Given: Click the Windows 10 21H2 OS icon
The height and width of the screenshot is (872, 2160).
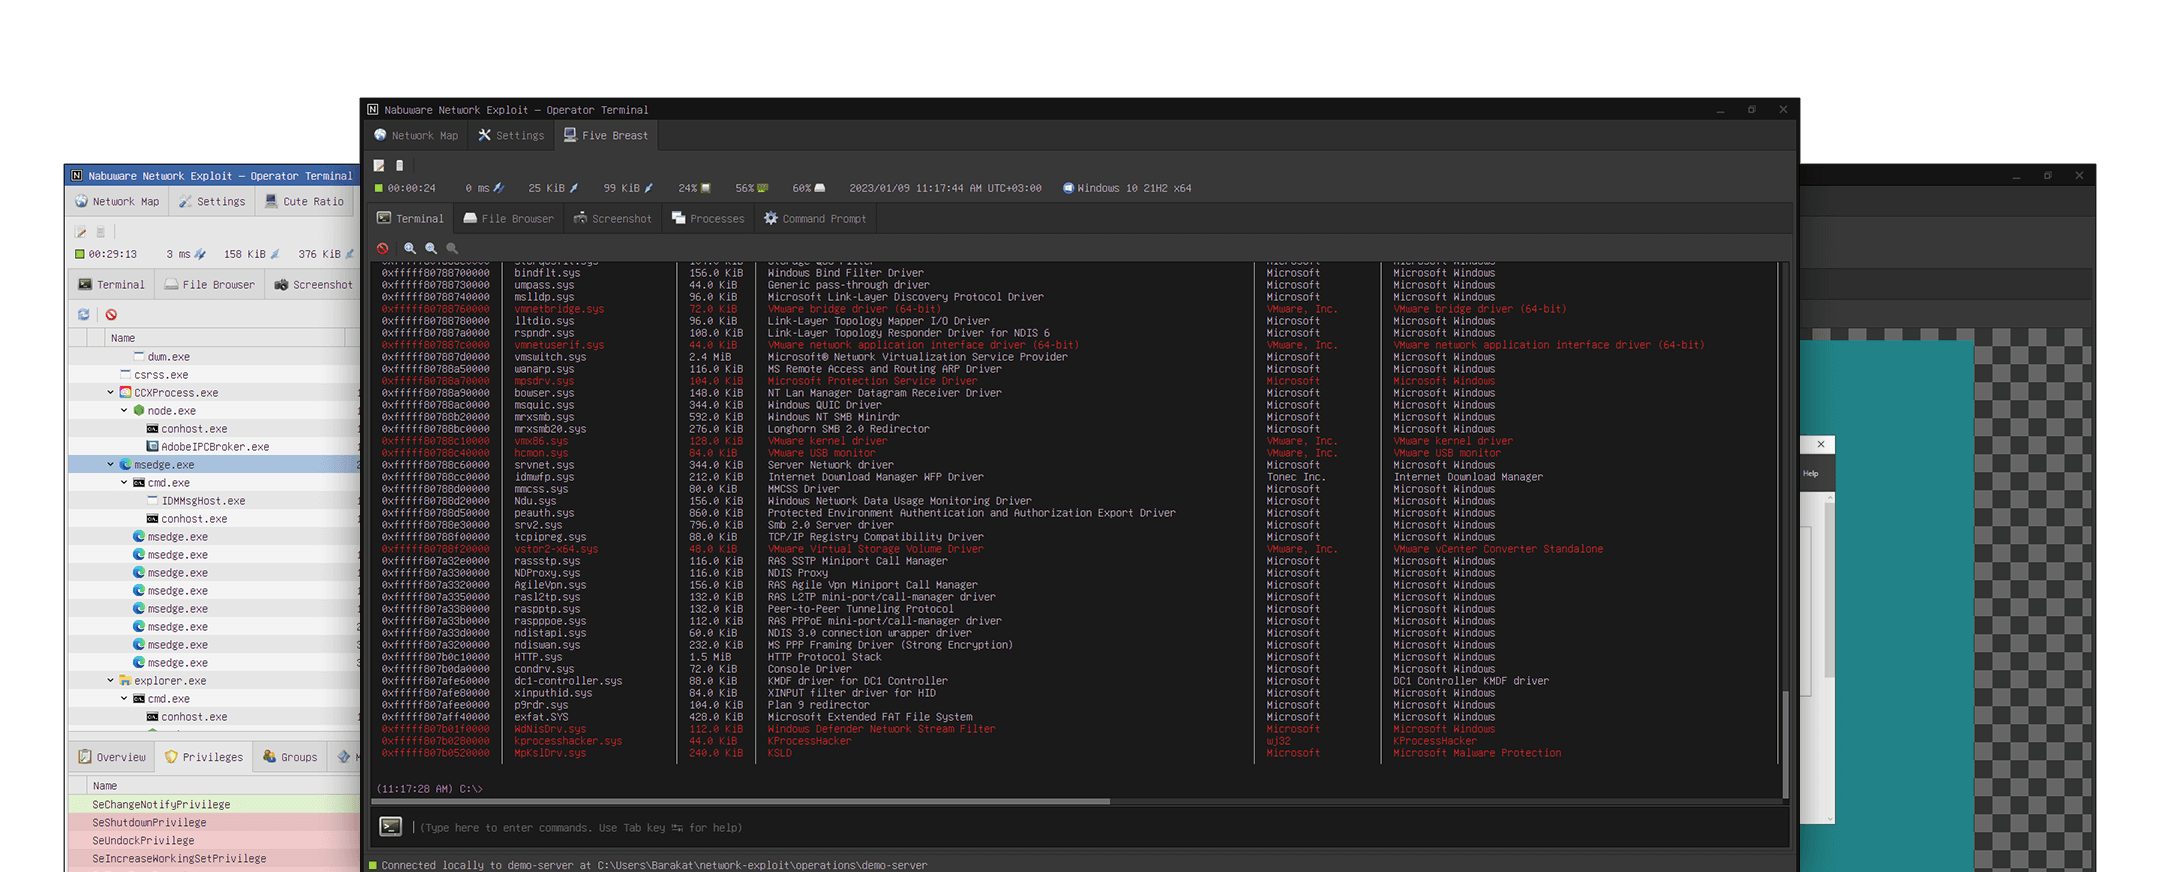Looking at the screenshot, I should pyautogui.click(x=1068, y=188).
